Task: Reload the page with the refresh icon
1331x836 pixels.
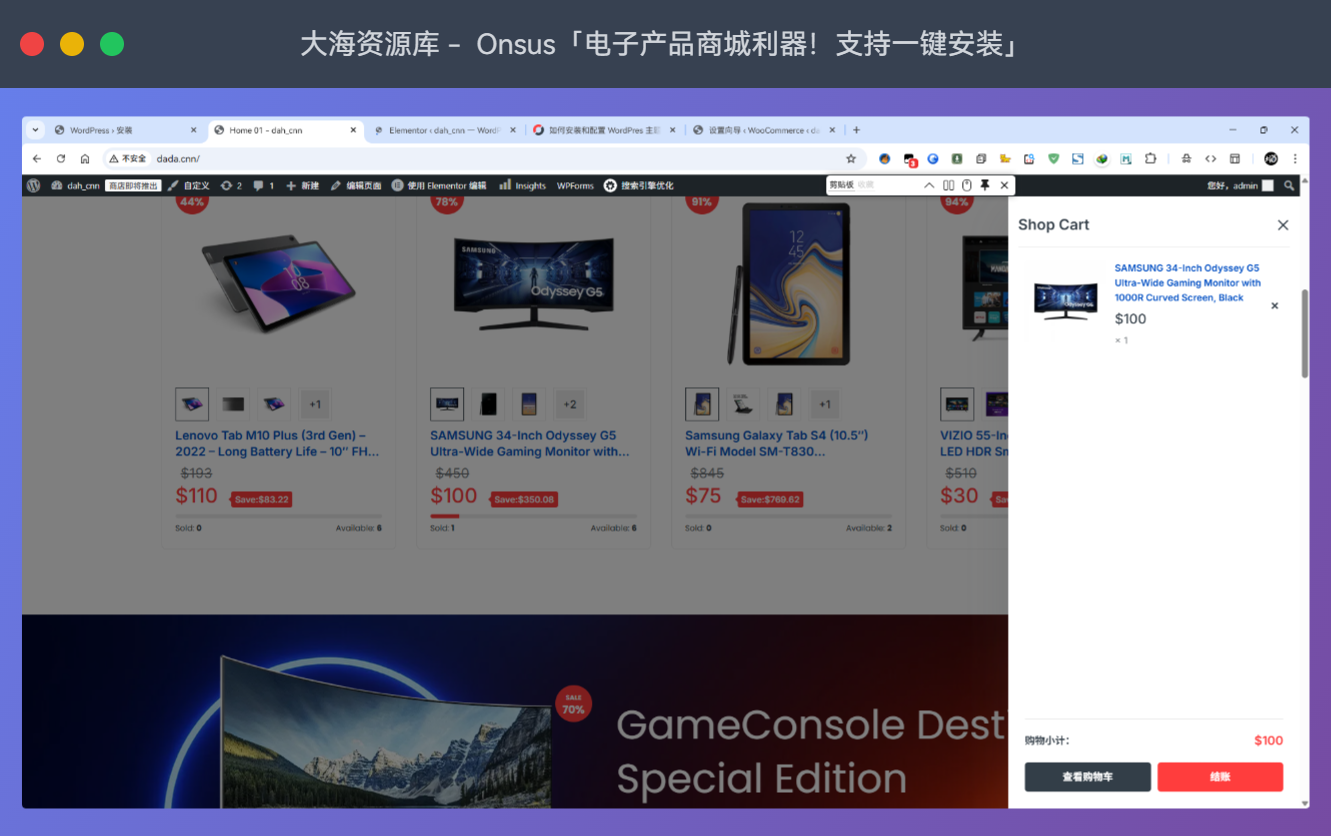Action: (x=61, y=158)
